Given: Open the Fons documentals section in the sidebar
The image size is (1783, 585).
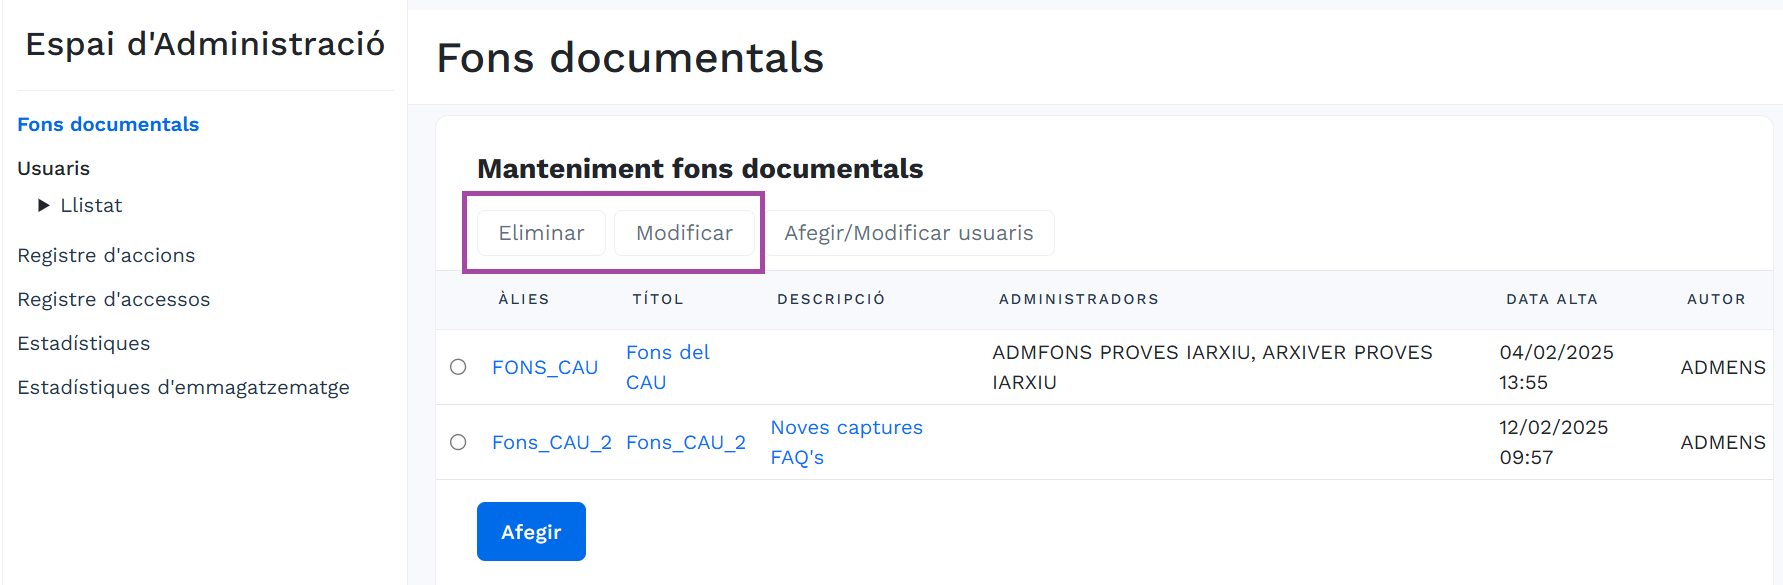Looking at the screenshot, I should coord(107,124).
